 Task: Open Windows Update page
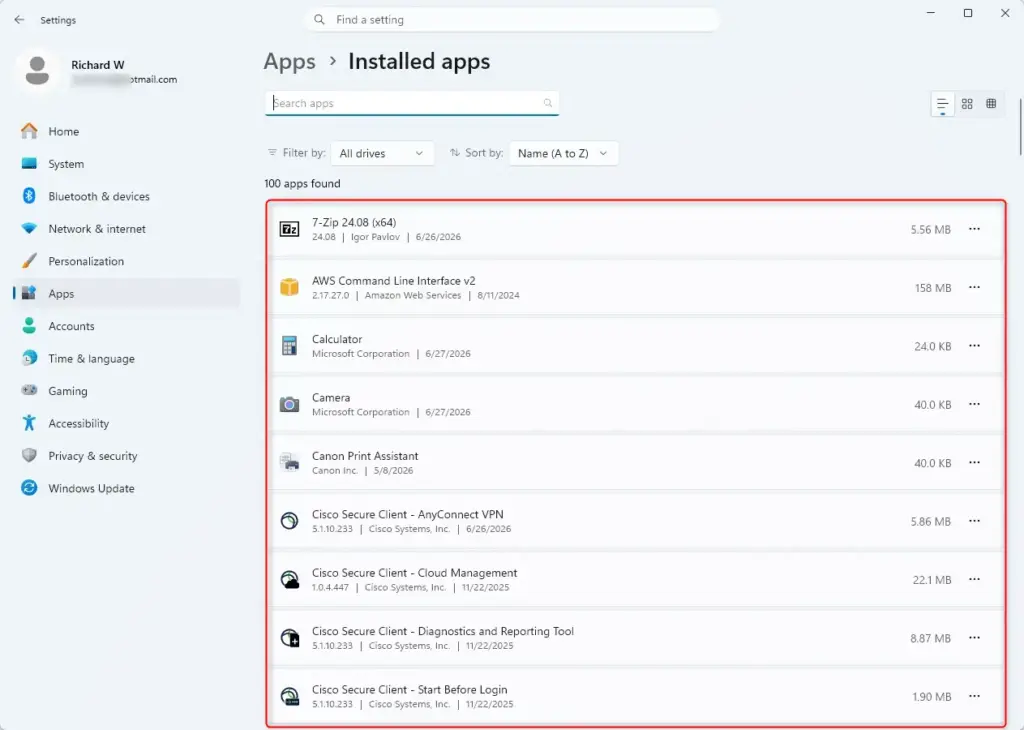[126, 488]
